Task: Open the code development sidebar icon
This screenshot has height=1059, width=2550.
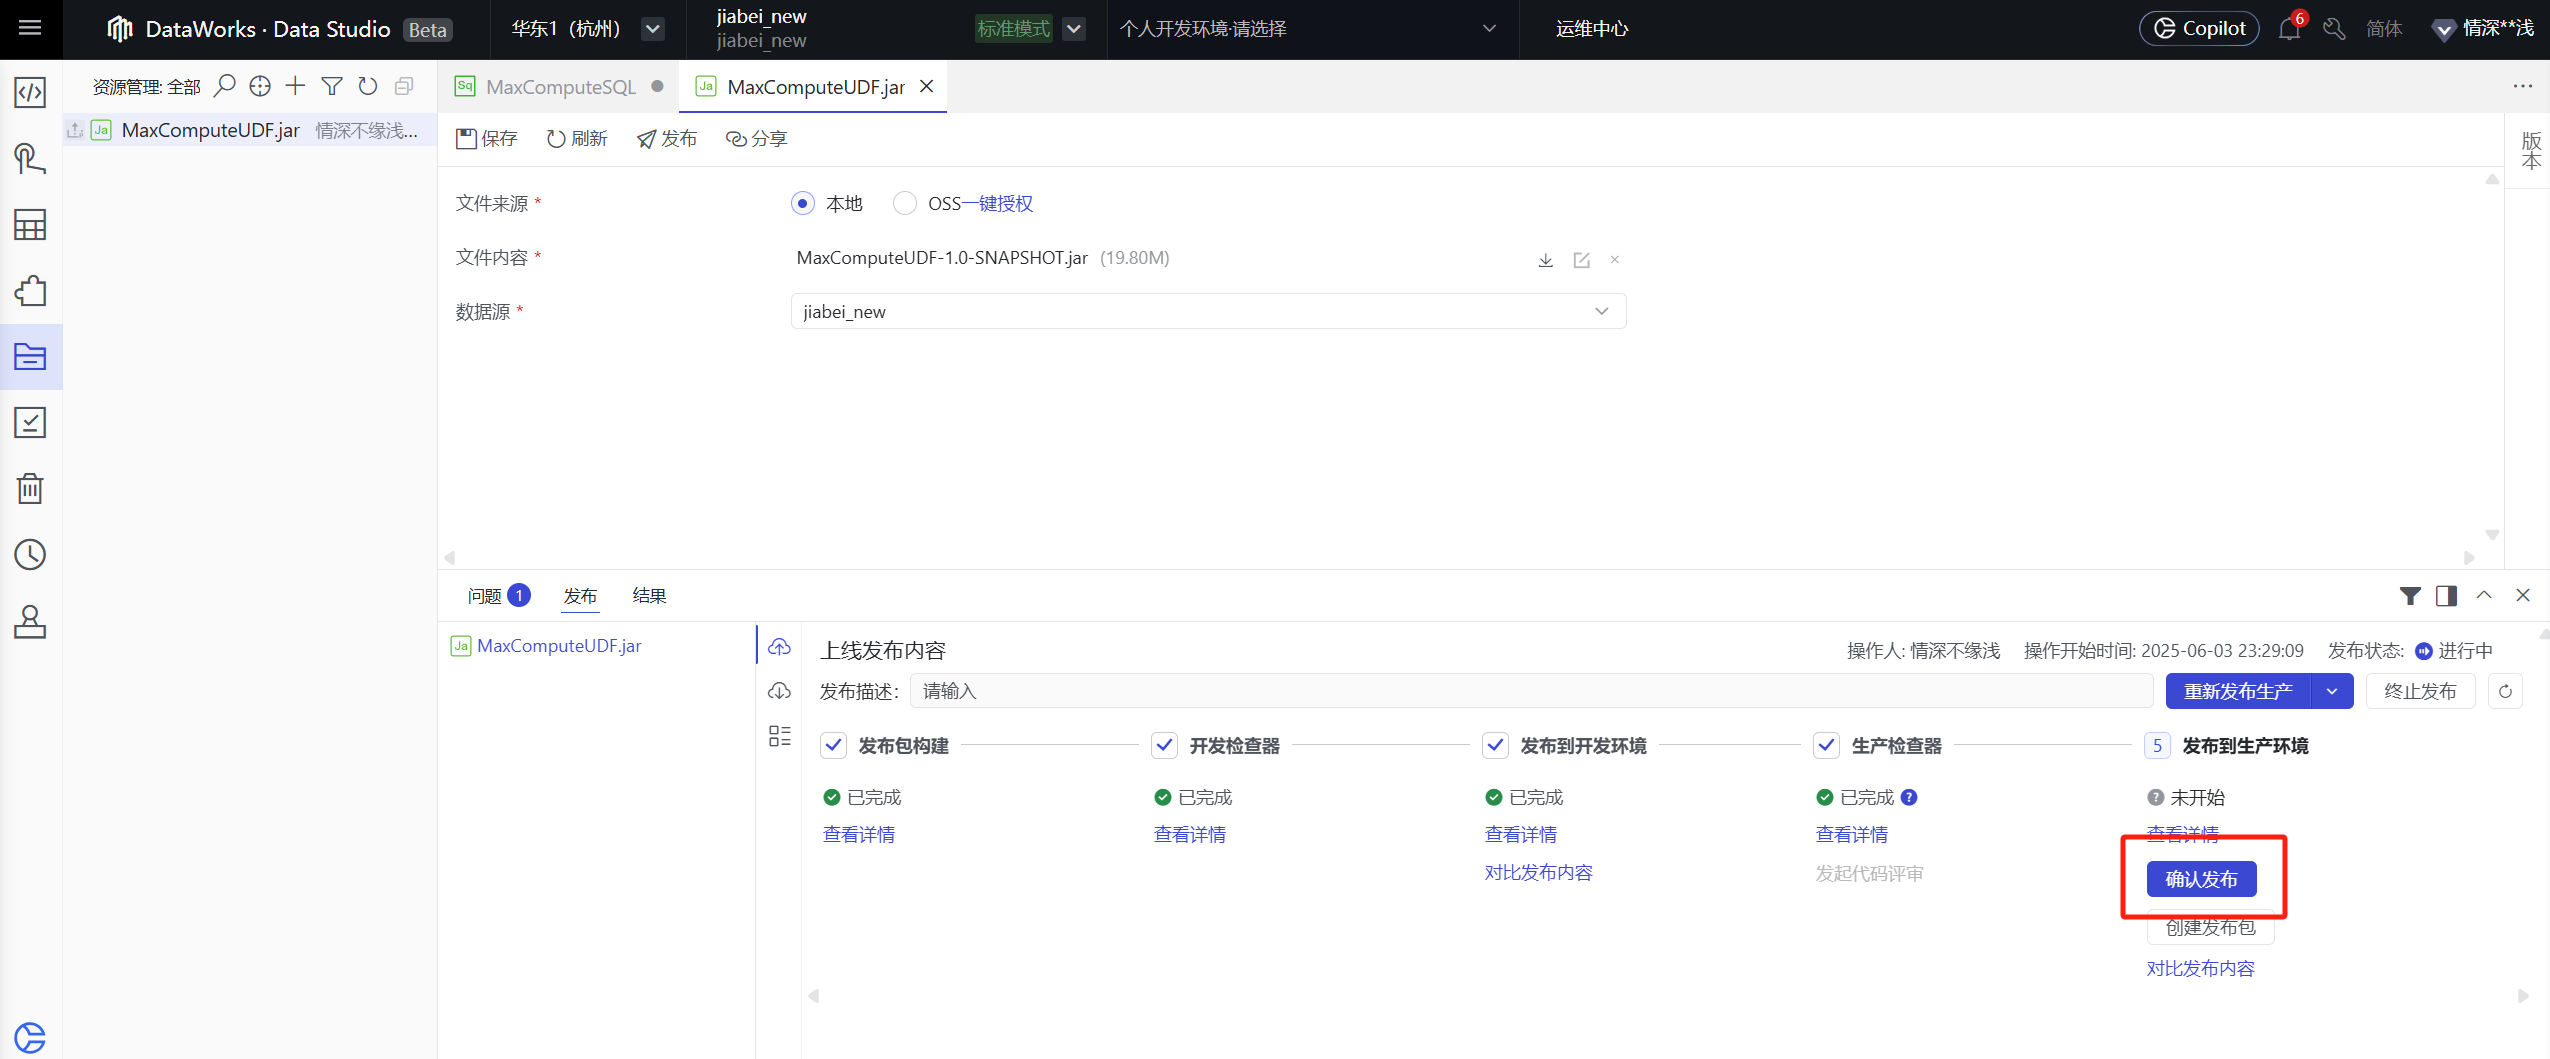Action: 30,92
